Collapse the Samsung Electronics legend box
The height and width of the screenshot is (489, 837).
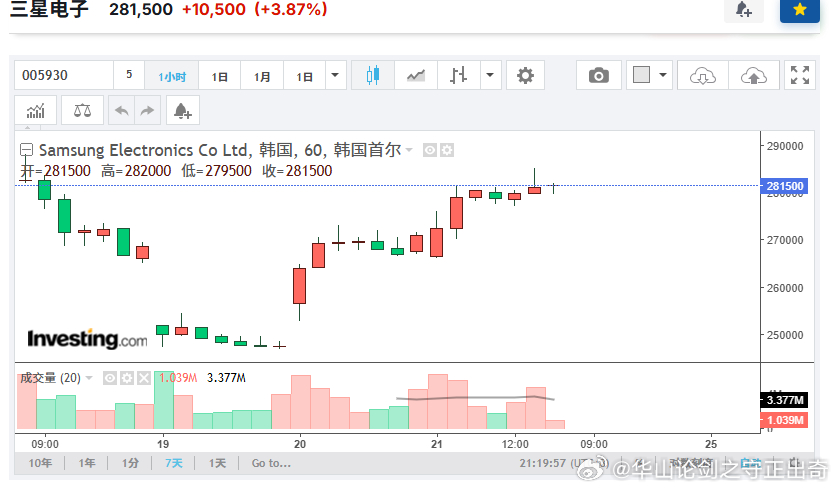pos(27,150)
